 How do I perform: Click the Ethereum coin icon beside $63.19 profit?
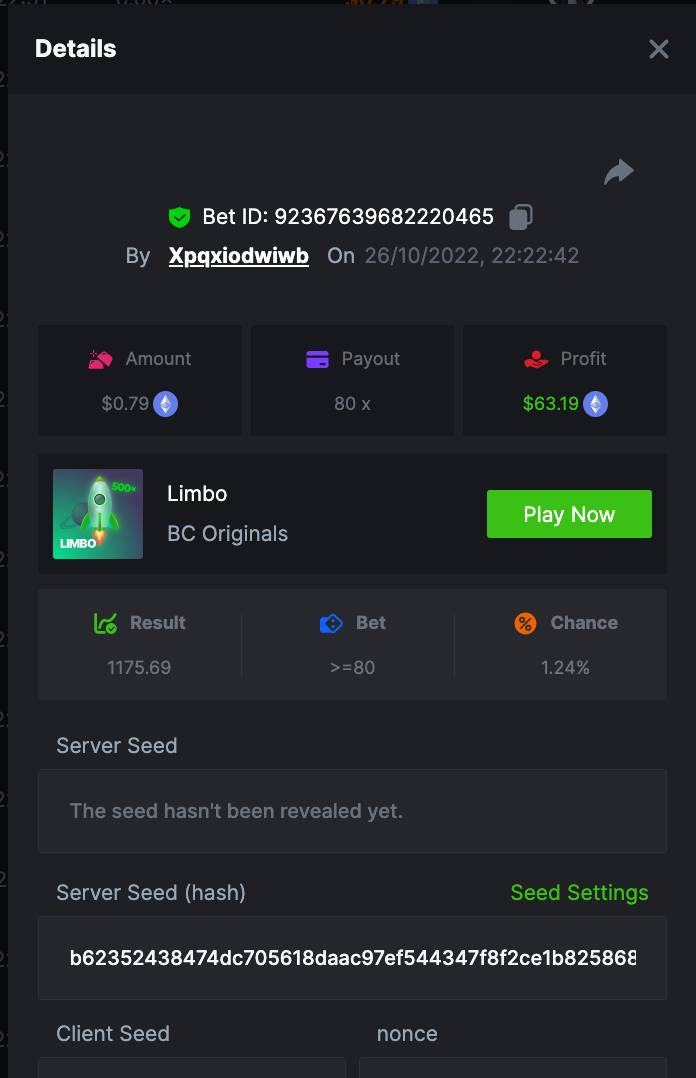pyautogui.click(x=596, y=404)
